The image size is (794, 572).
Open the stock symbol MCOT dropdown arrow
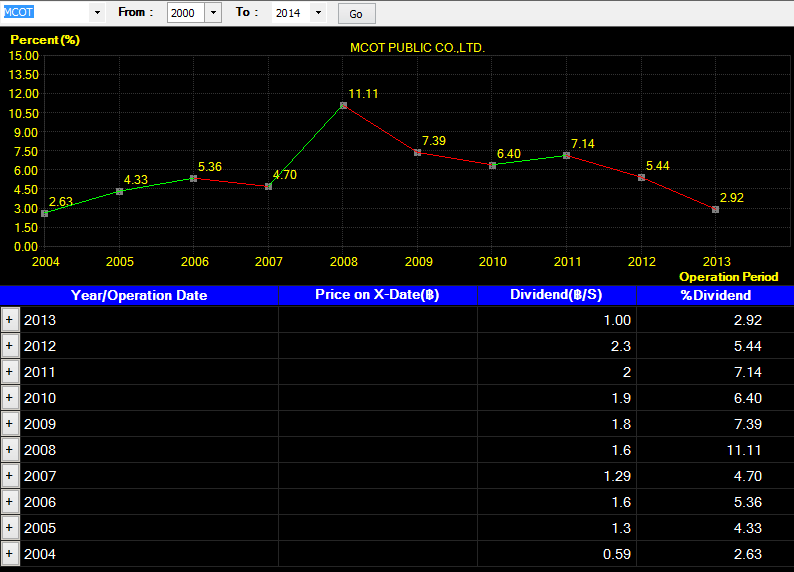tap(97, 13)
